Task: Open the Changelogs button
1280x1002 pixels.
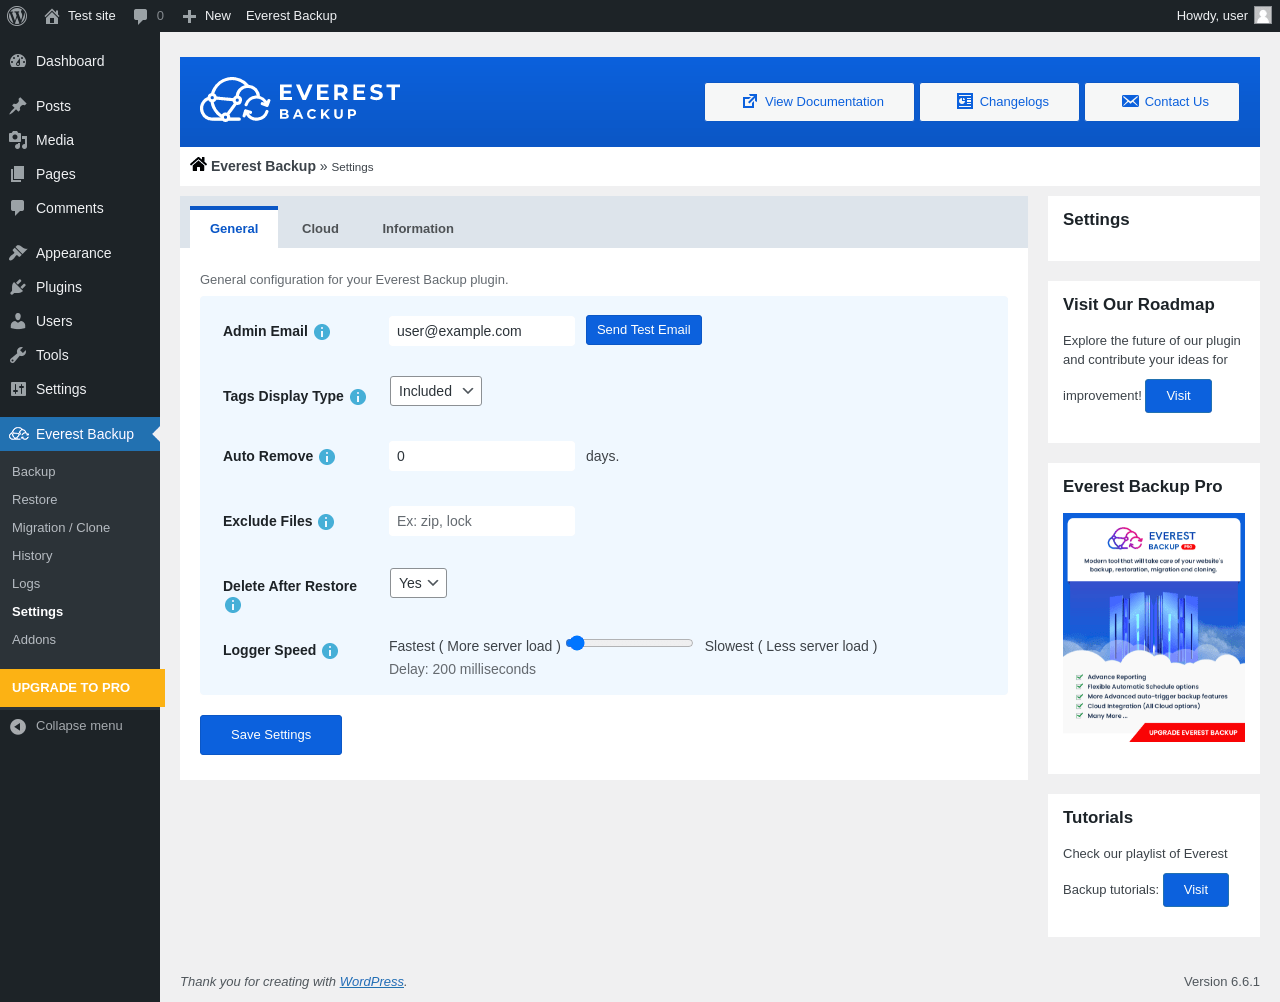Action: tap(999, 102)
